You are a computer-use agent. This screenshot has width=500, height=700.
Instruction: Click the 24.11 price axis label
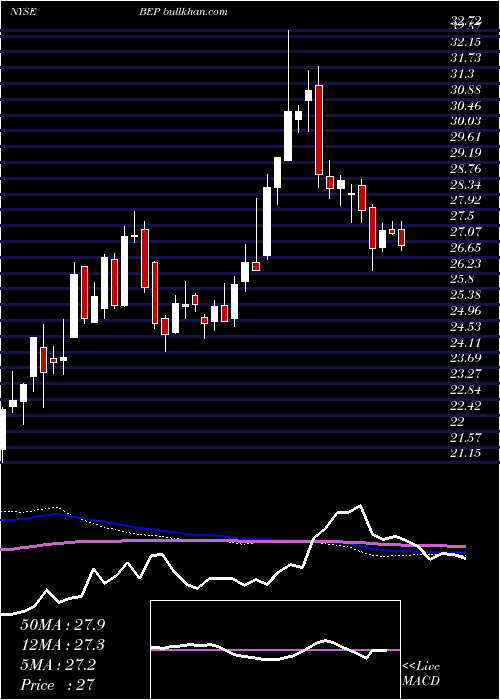tap(466, 343)
